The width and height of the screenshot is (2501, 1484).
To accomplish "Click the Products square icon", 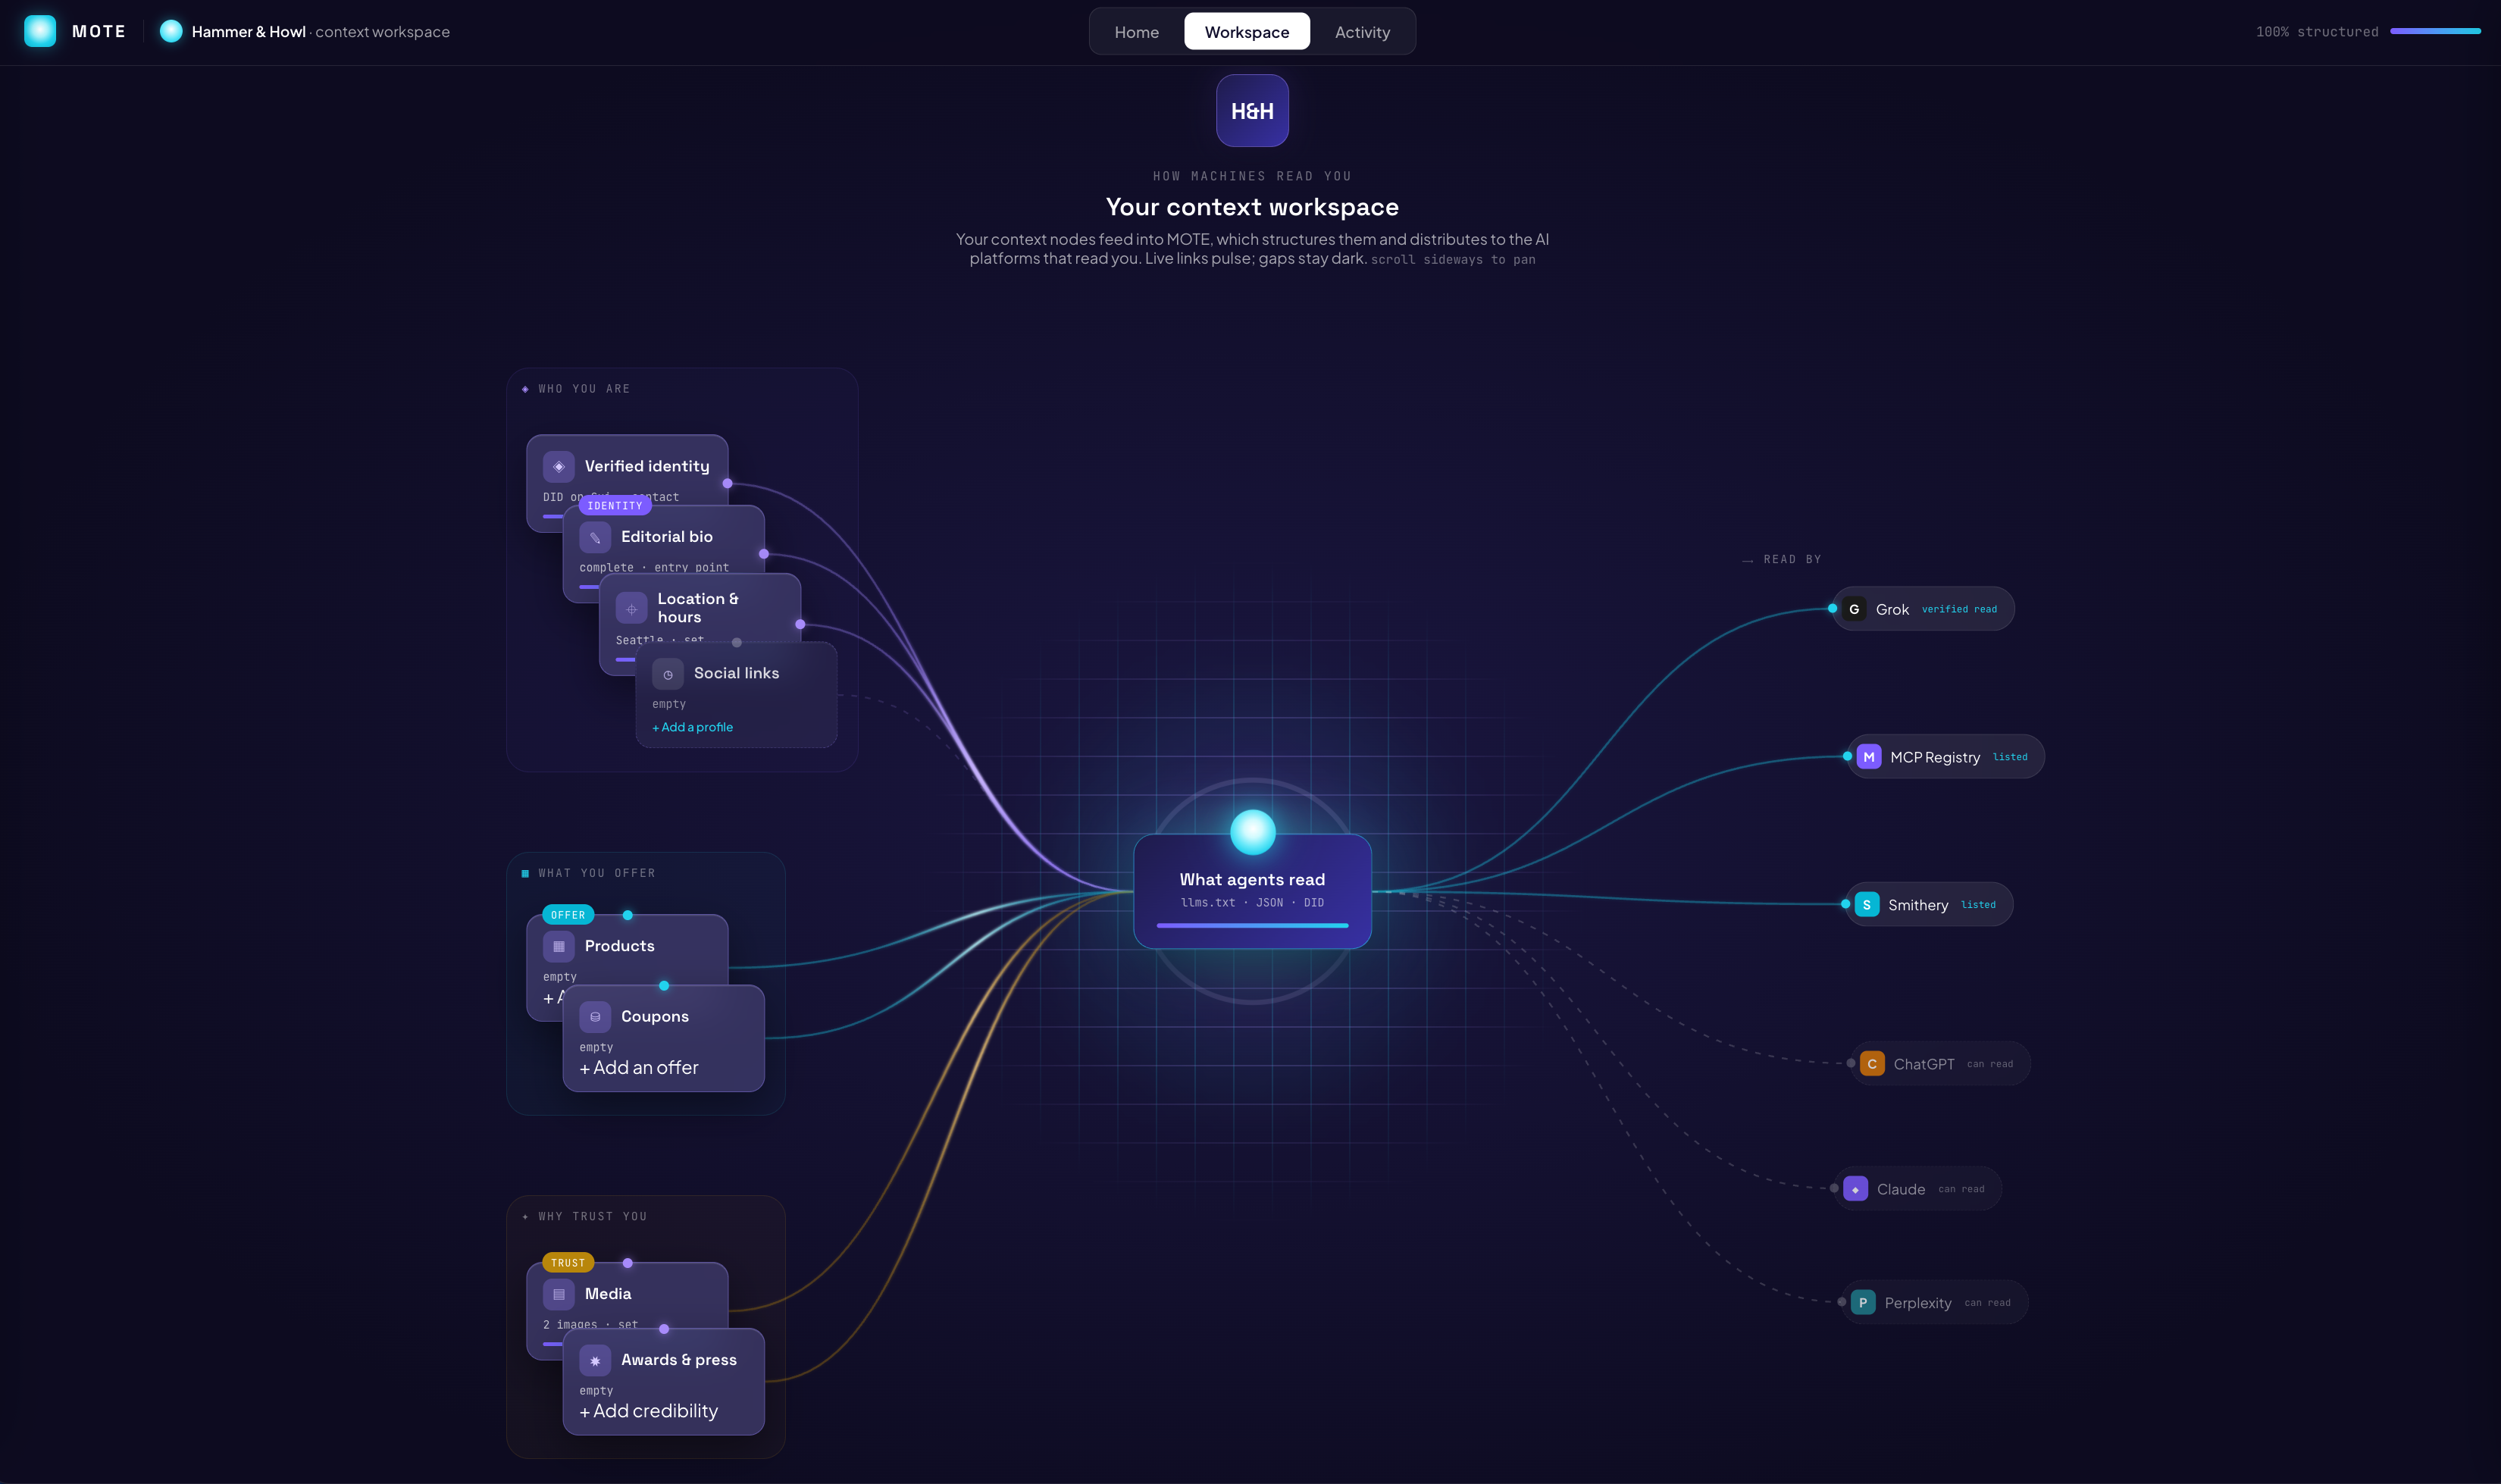I will (558, 946).
